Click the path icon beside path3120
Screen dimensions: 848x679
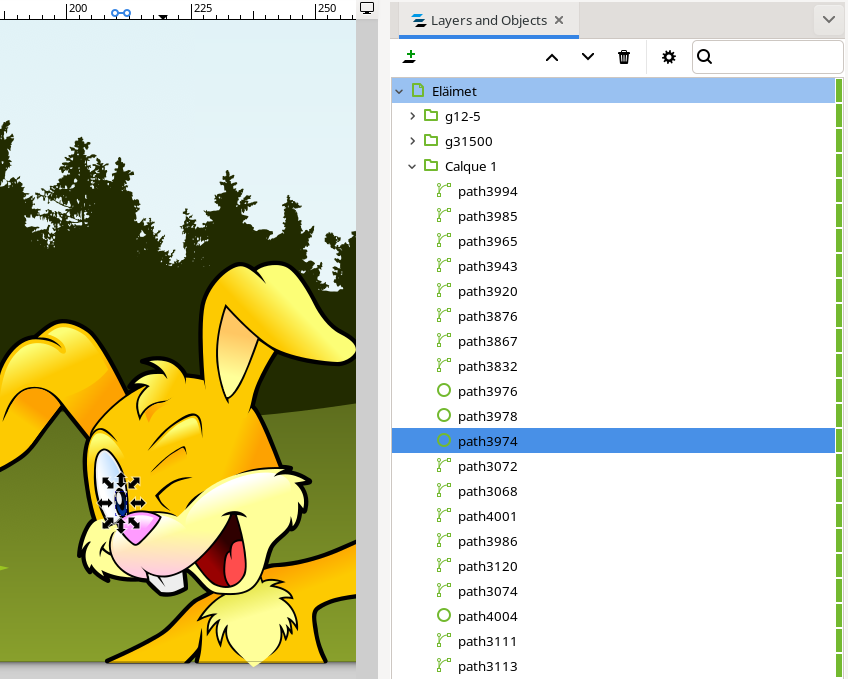[x=444, y=565]
